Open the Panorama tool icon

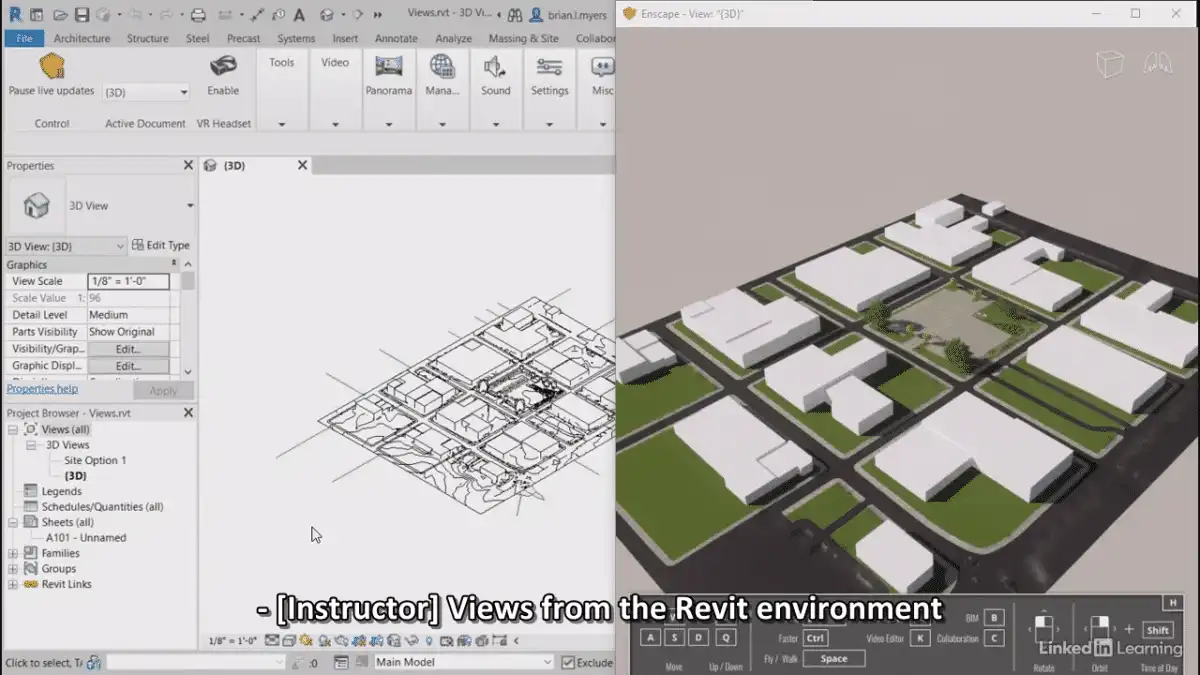(388, 66)
